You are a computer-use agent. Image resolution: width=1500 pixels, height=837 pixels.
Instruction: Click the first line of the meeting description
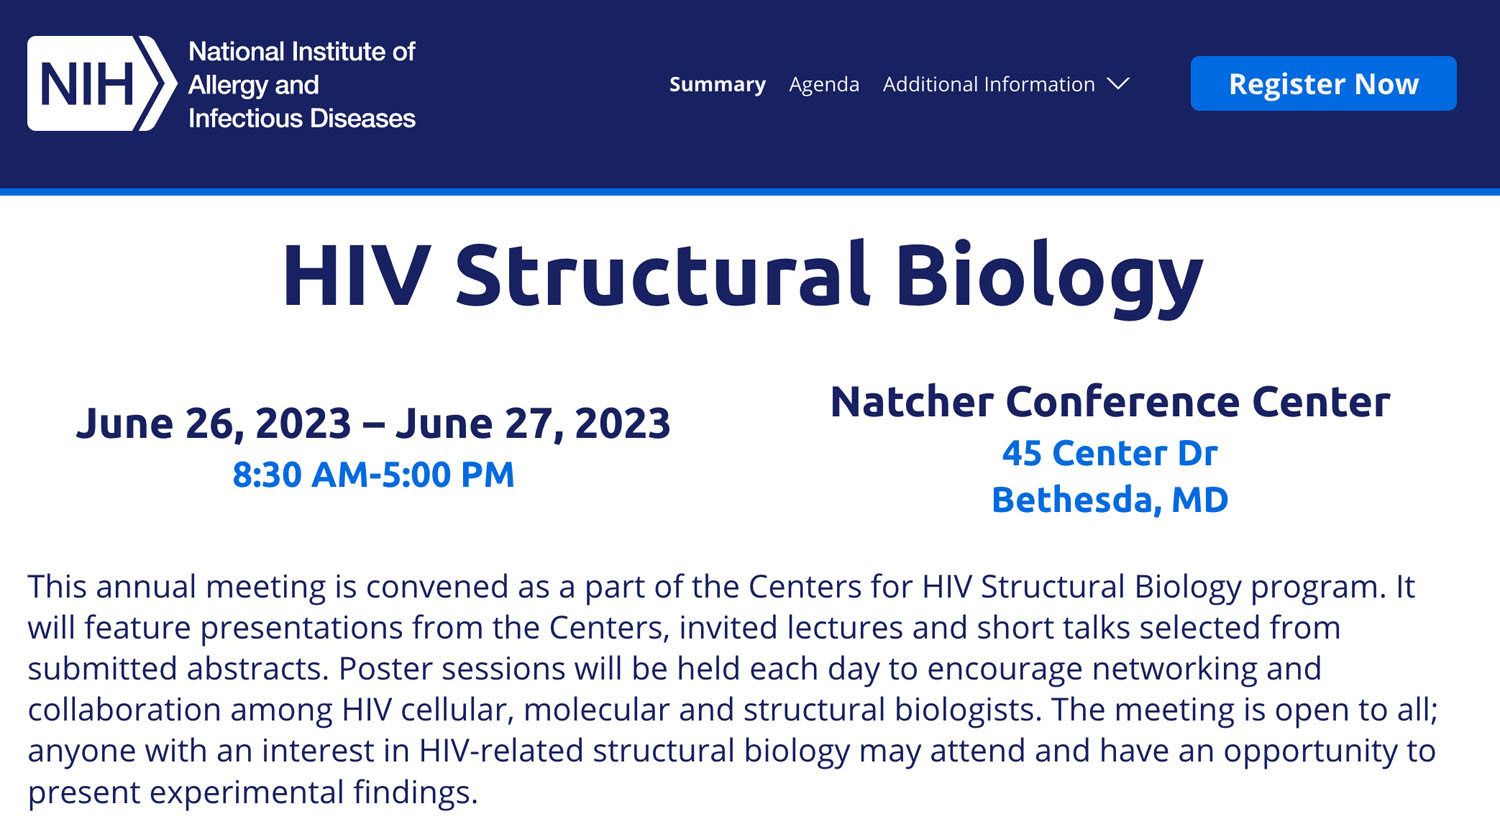[x=720, y=587]
